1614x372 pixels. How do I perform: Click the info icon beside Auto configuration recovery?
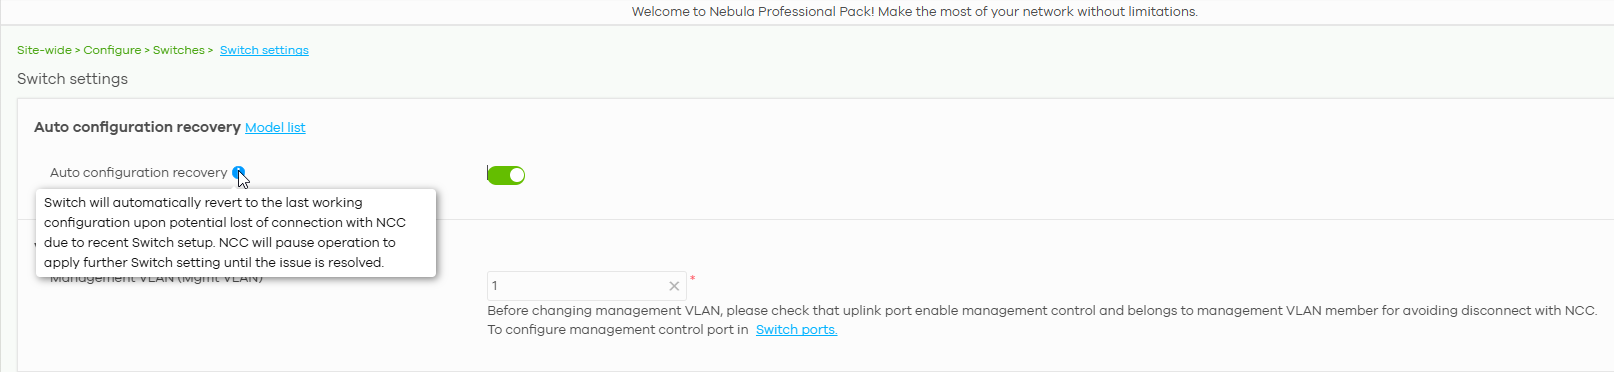click(x=238, y=173)
